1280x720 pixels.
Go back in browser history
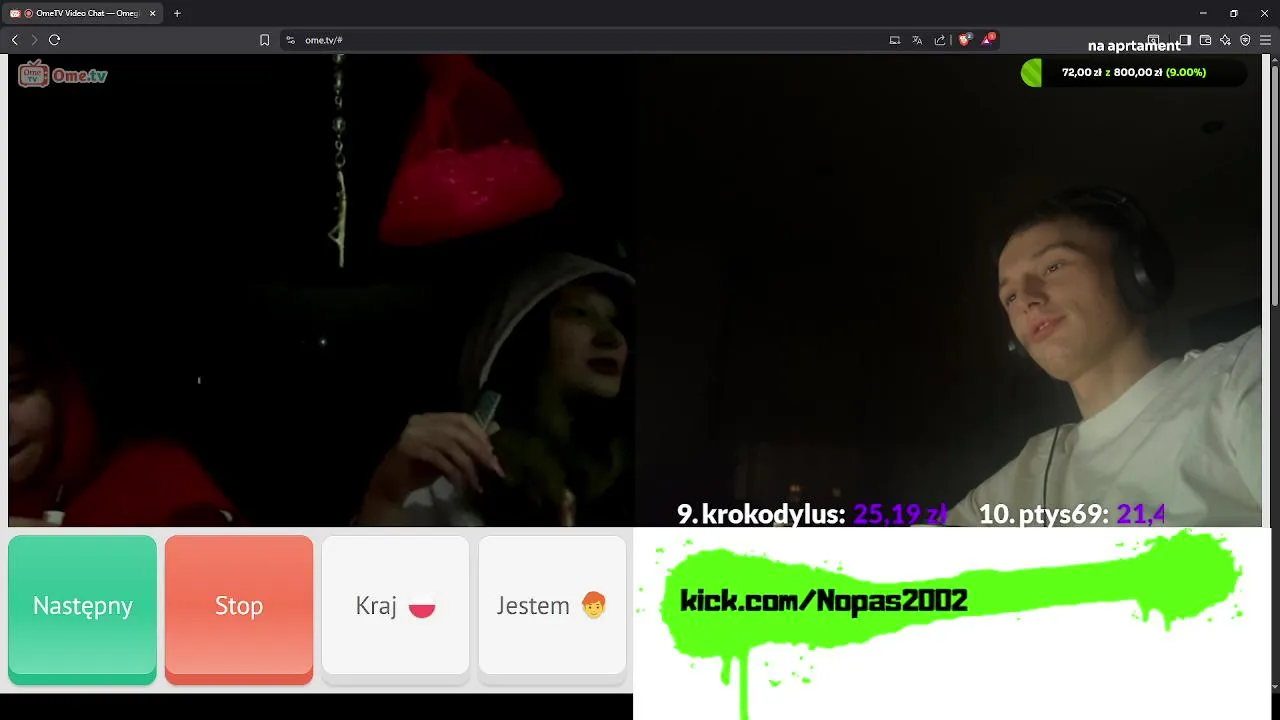14,40
